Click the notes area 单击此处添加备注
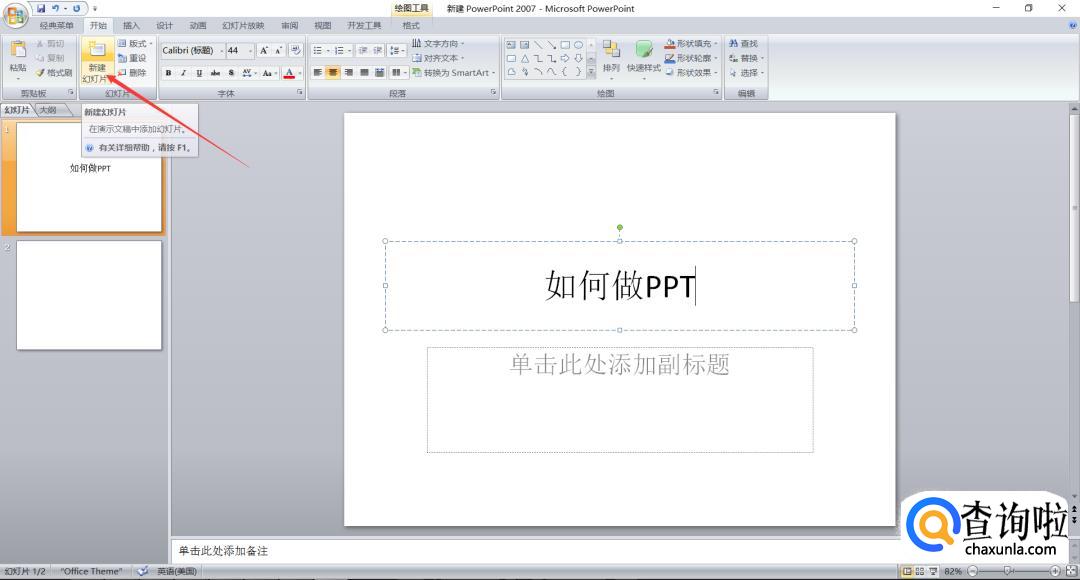 tap(223, 551)
